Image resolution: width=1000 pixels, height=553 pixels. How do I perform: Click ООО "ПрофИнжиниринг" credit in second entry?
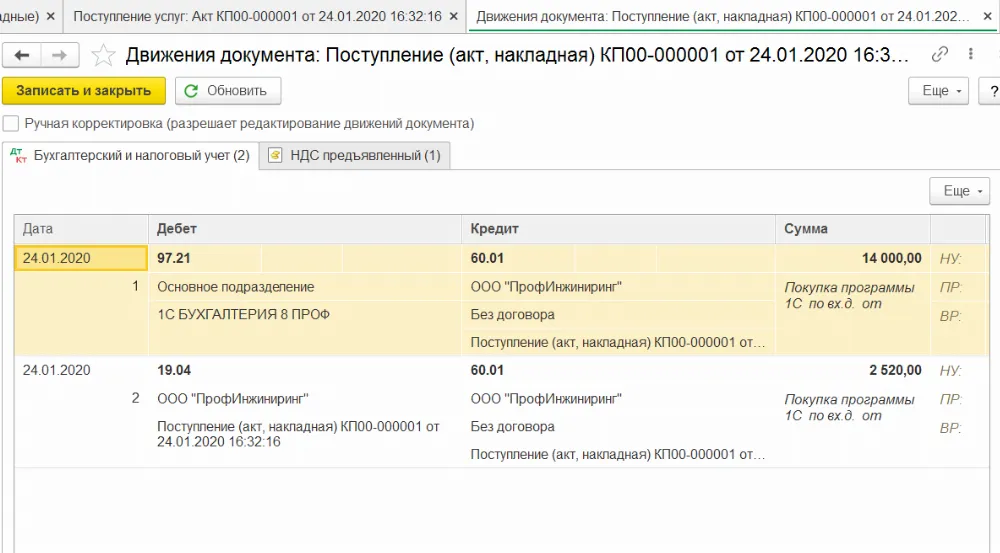tap(546, 399)
